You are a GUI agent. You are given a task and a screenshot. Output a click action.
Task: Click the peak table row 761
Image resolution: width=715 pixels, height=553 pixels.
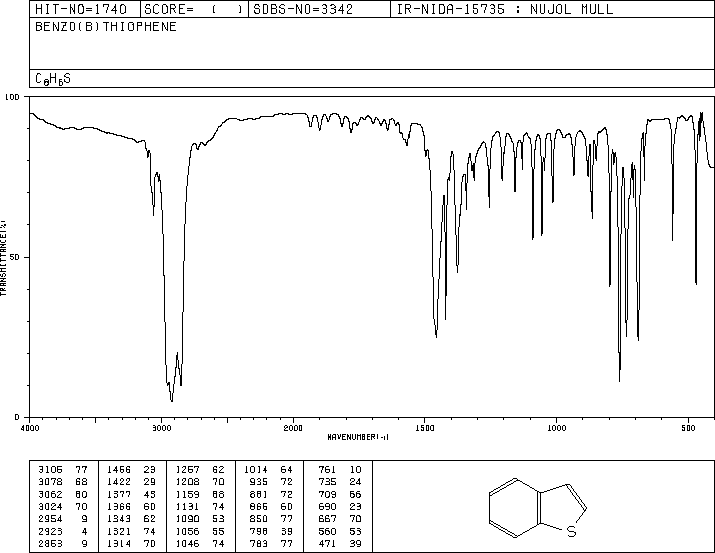coord(340,470)
